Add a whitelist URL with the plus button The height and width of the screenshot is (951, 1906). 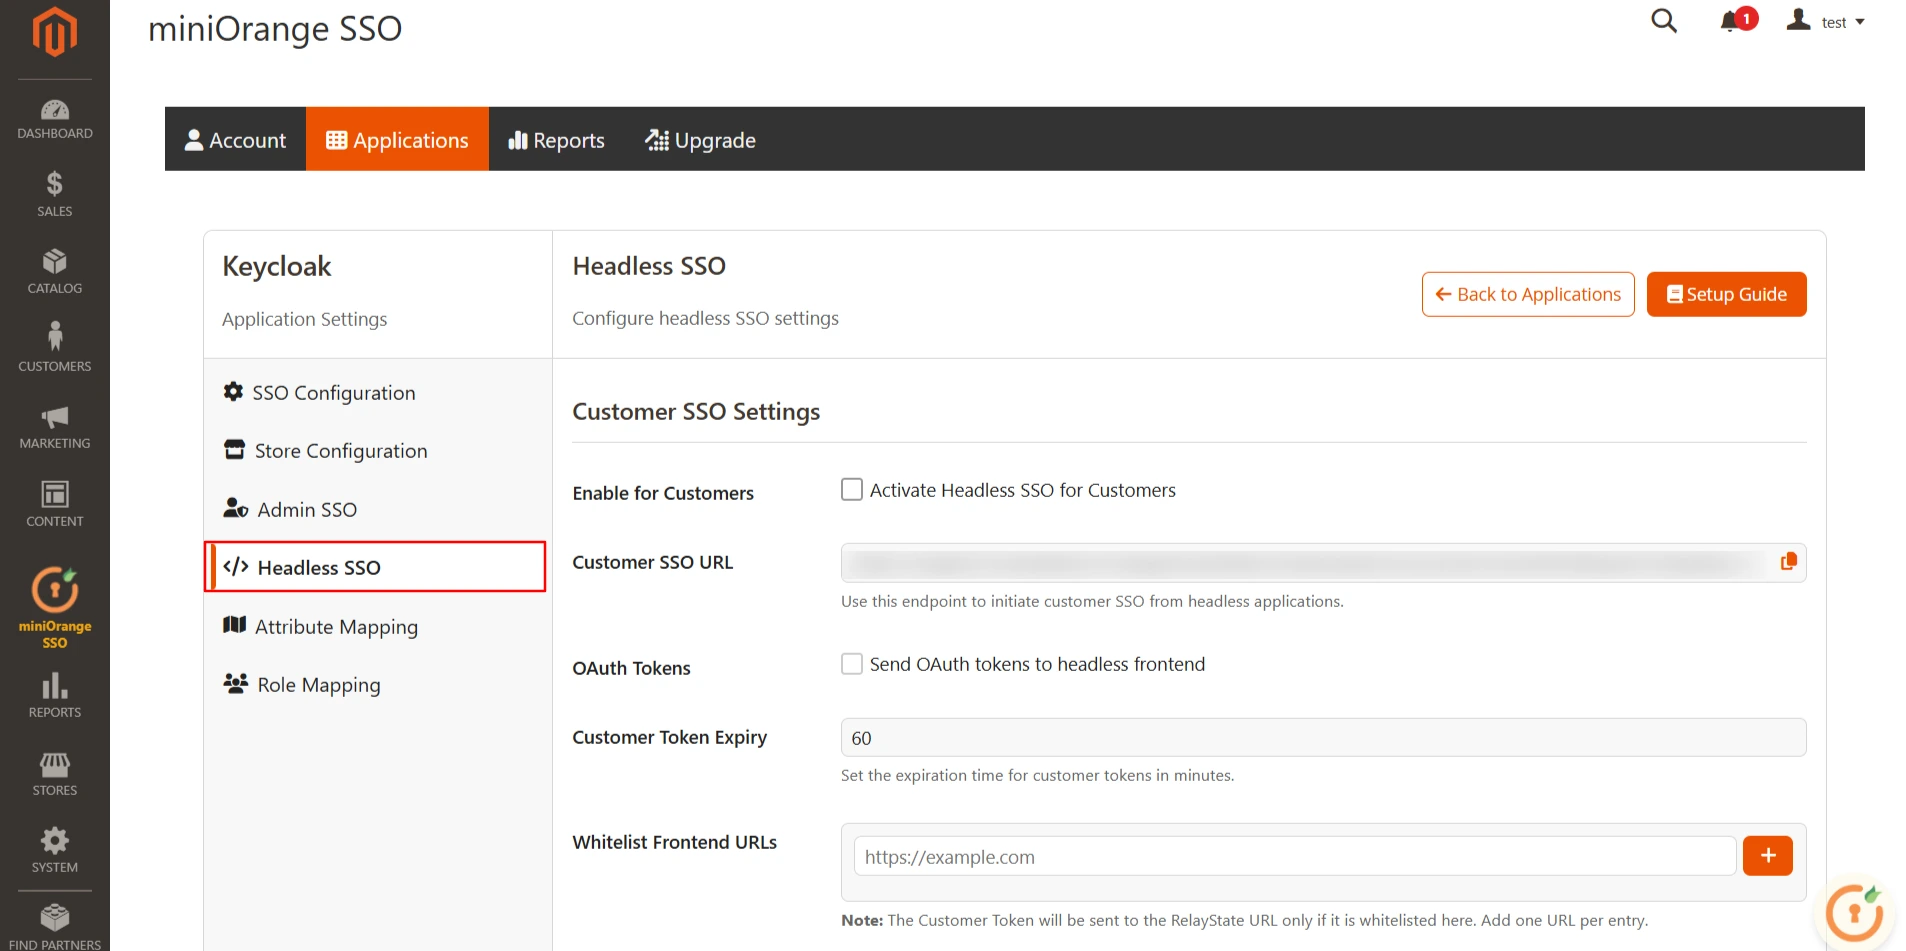(x=1767, y=855)
